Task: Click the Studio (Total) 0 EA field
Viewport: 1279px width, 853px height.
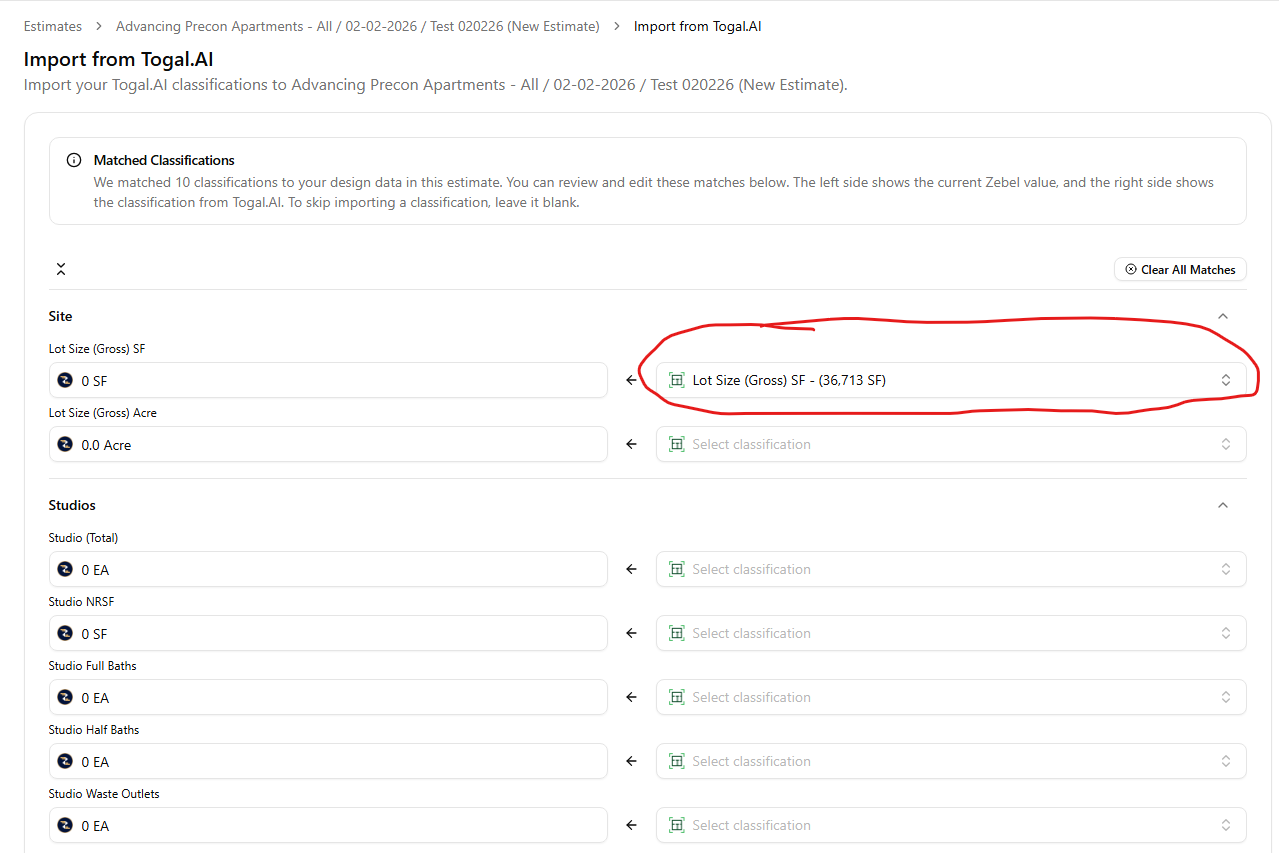Action: [x=328, y=569]
